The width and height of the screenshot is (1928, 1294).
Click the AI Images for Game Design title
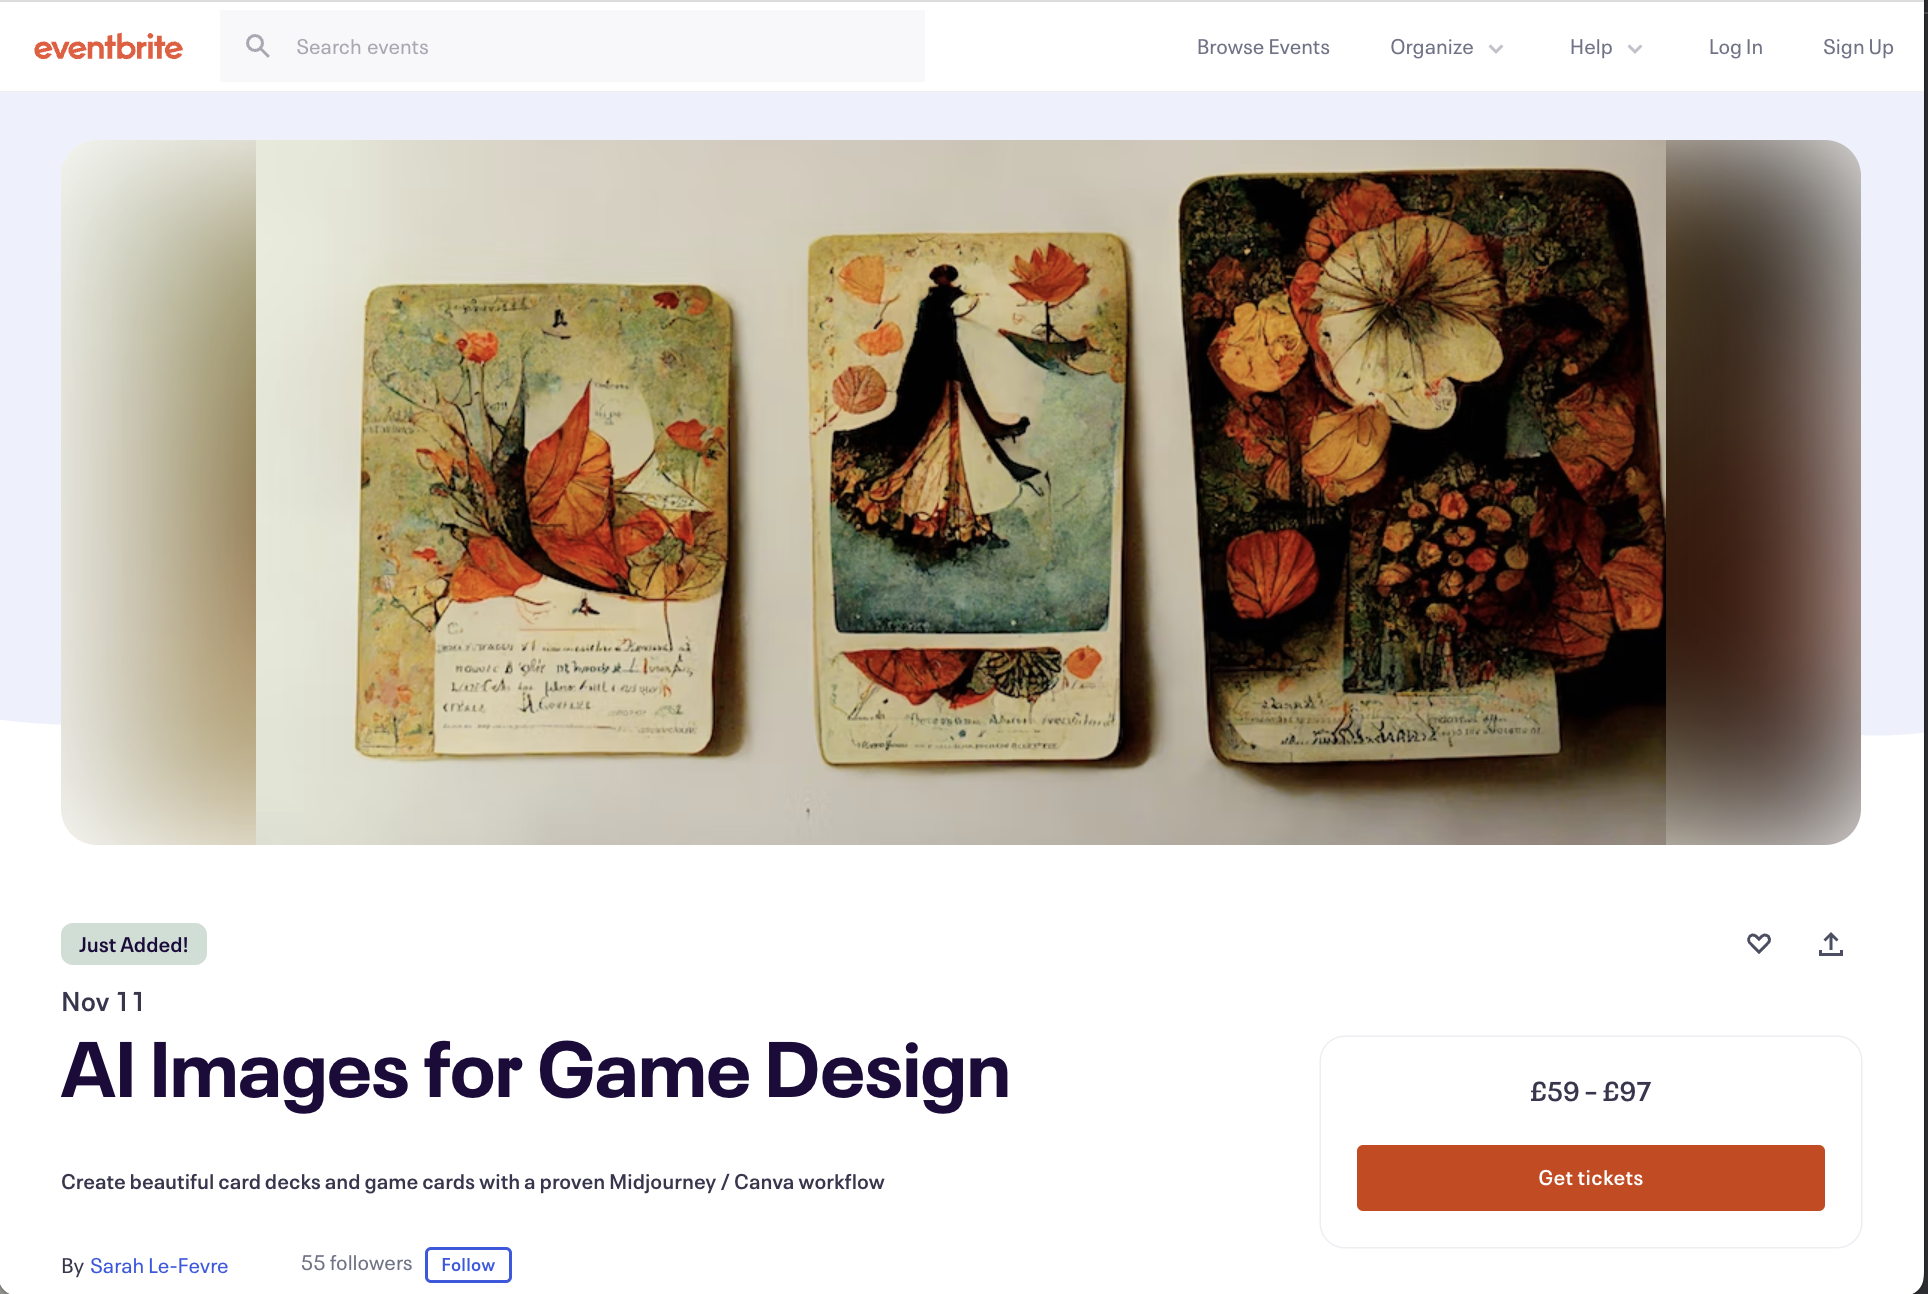(535, 1073)
